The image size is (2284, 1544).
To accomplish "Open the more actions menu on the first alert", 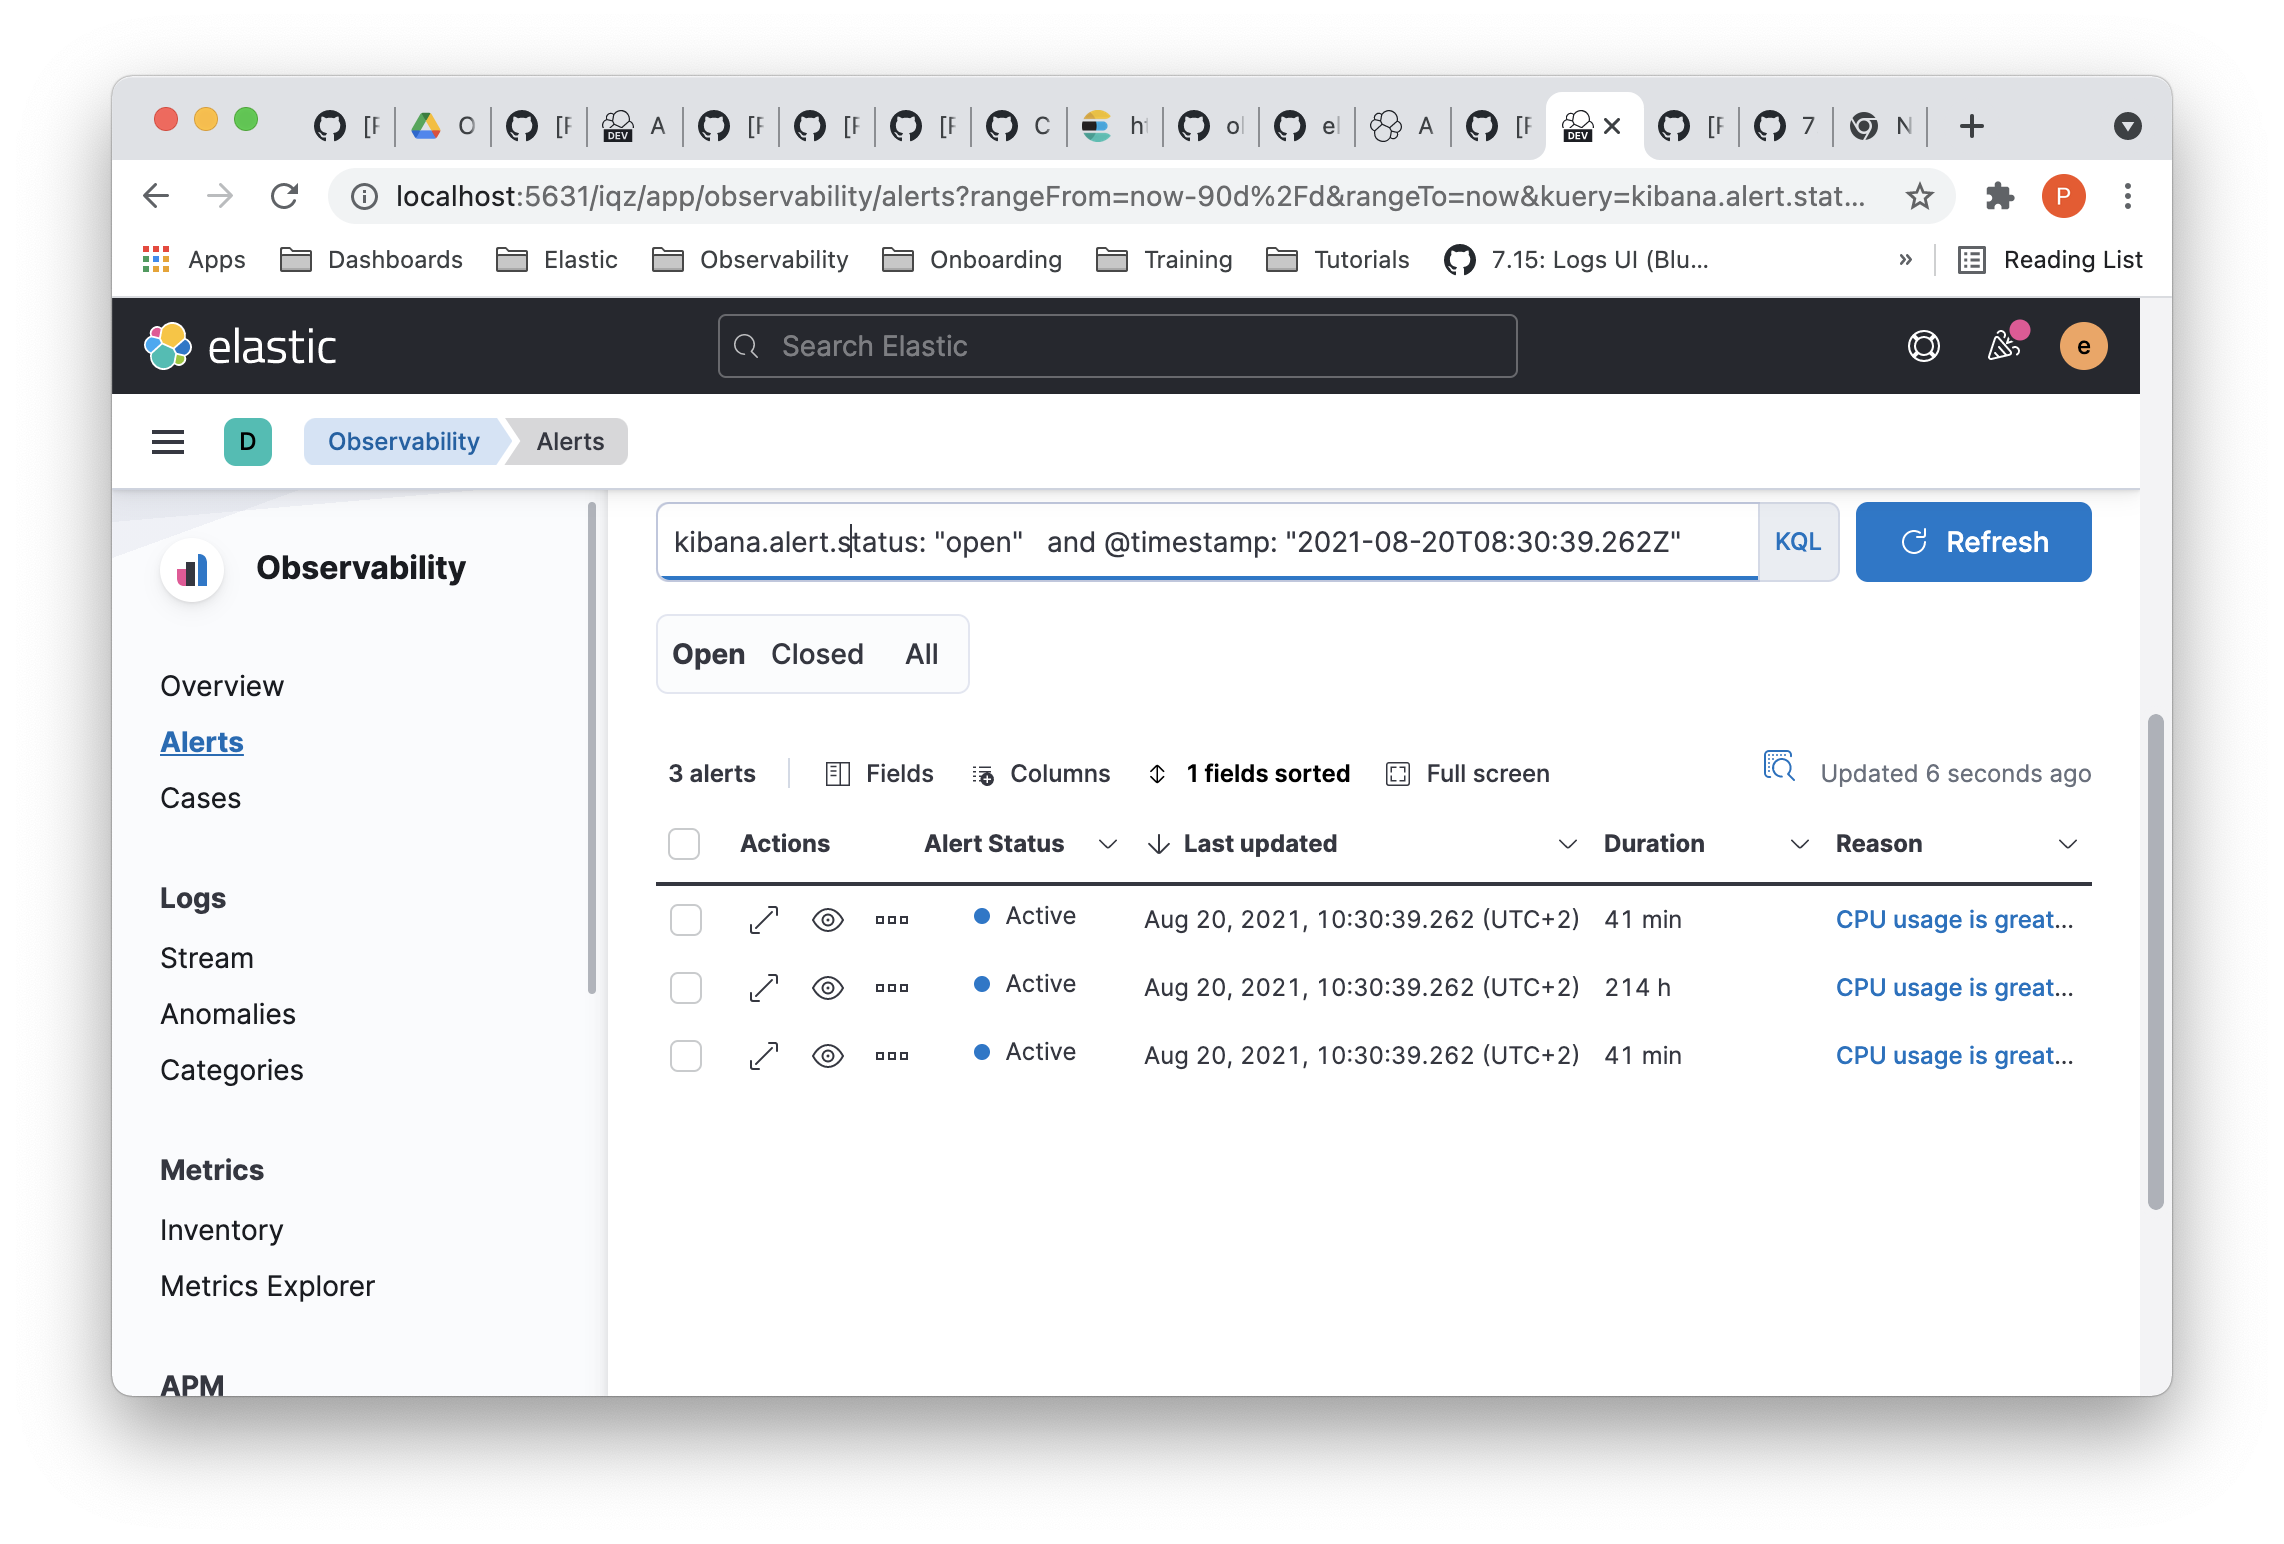I will click(x=891, y=919).
